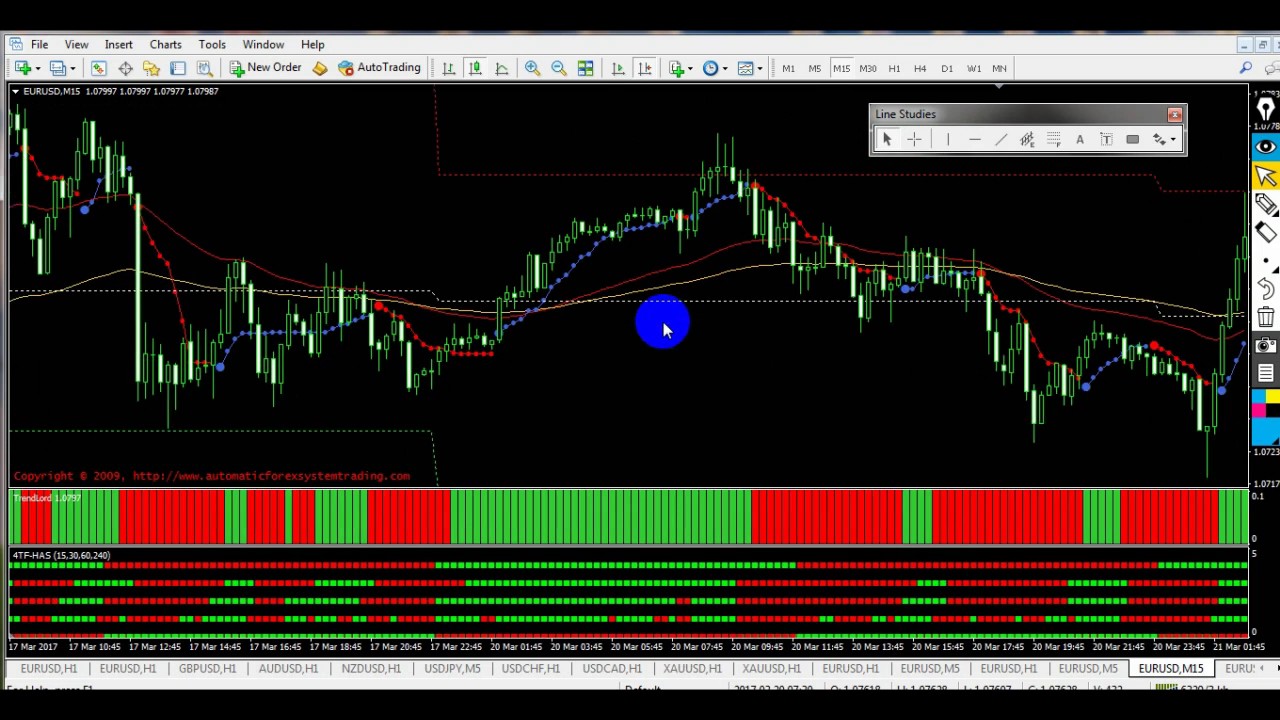Select the M5 timeframe
This screenshot has height=720, width=1280.
(x=814, y=68)
